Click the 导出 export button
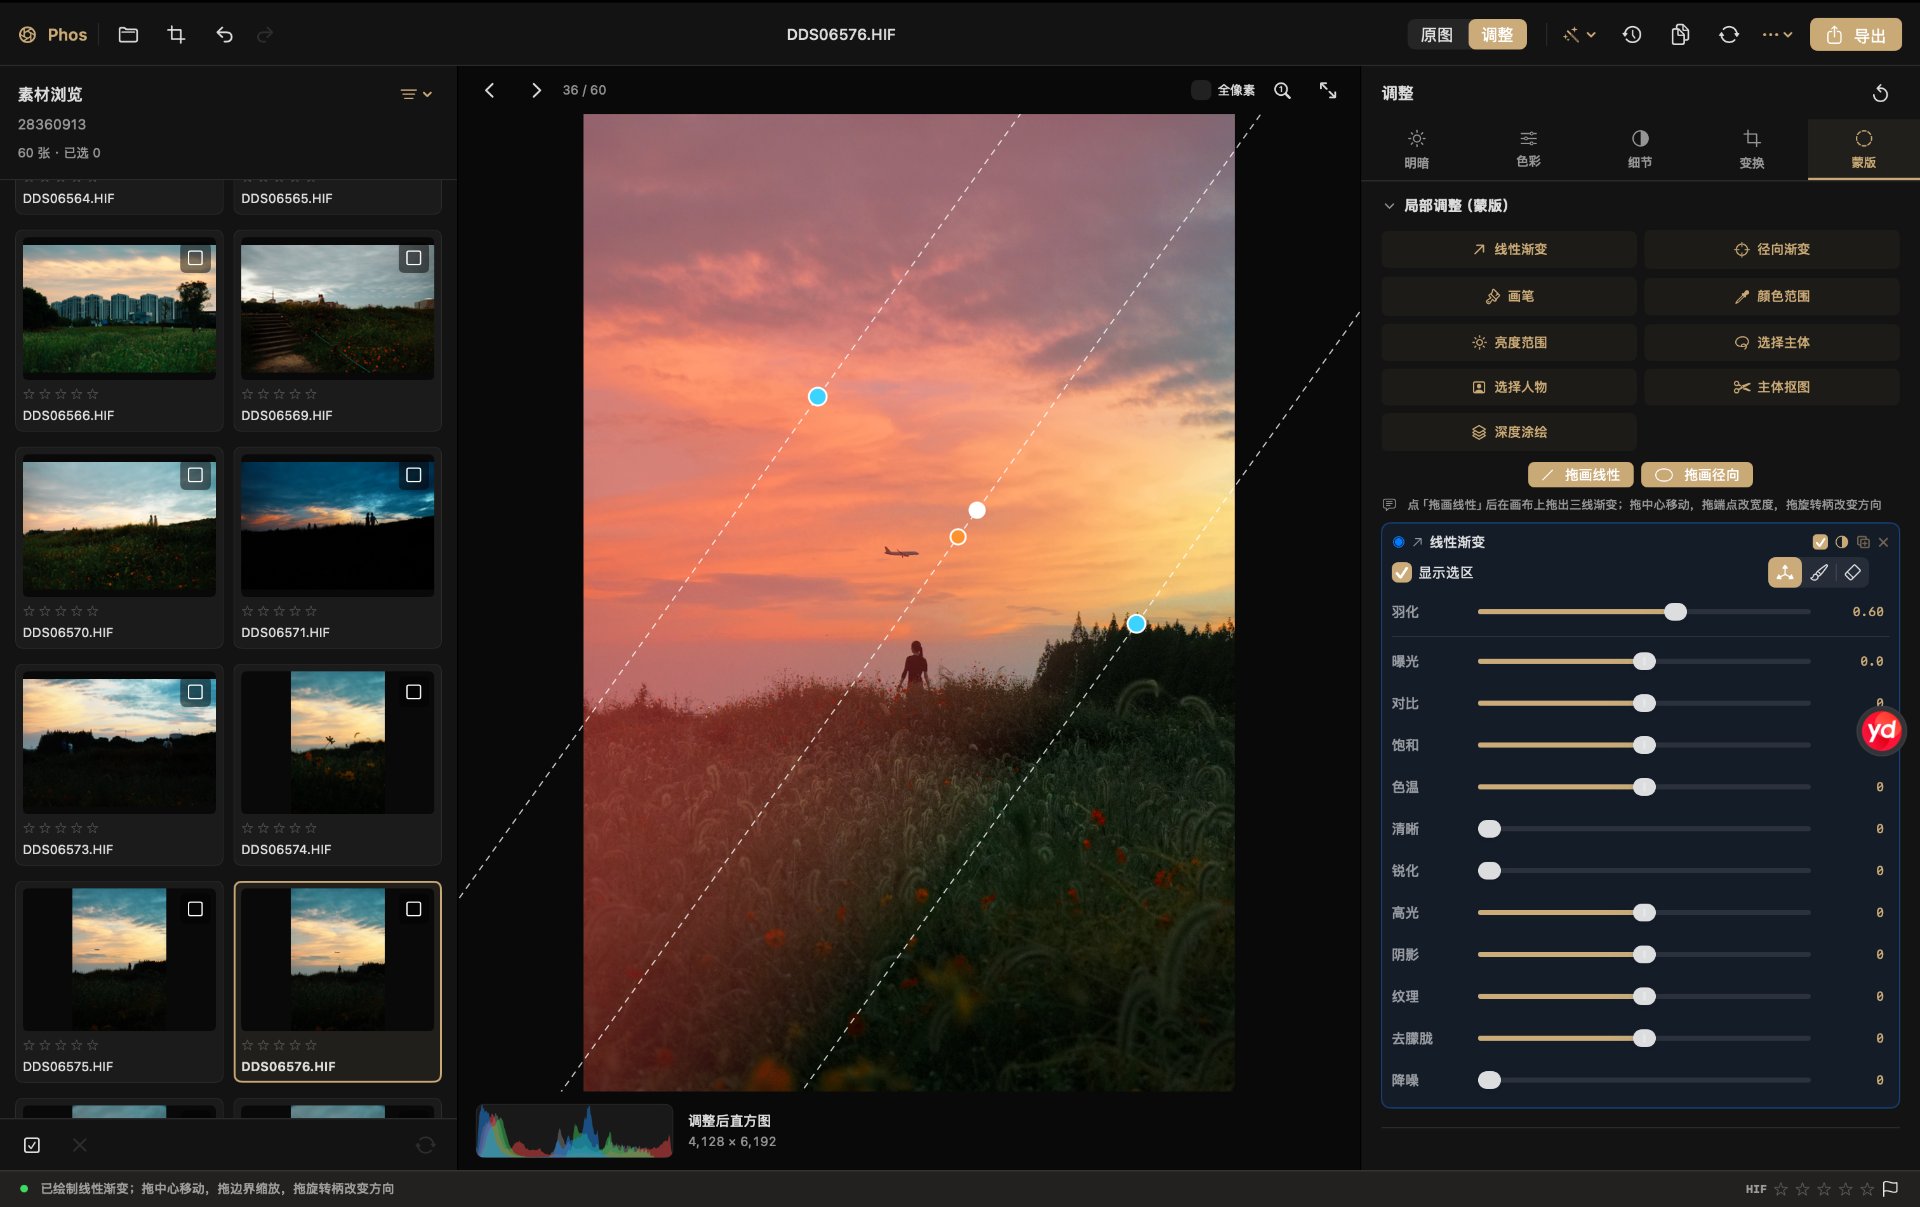 (x=1856, y=35)
